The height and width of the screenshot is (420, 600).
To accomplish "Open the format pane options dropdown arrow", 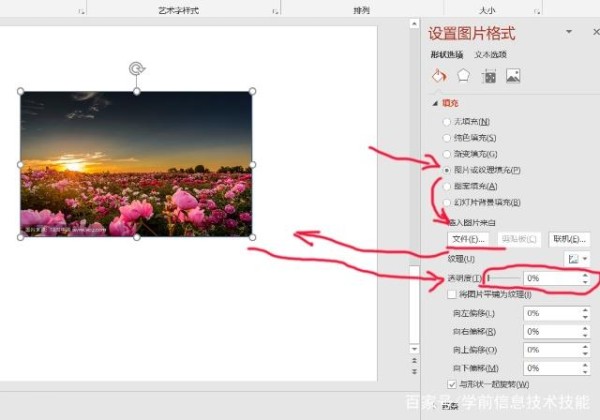I will (x=570, y=34).
